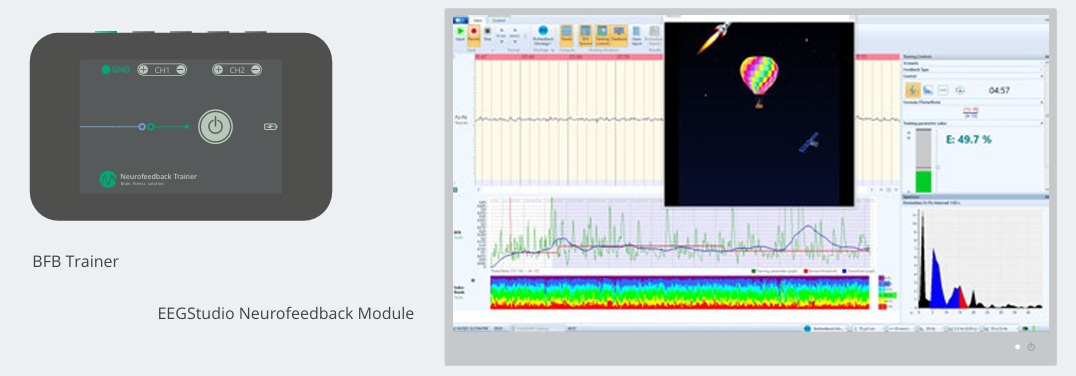This screenshot has height=376, width=1076.
Task: Toggle the EEG Spectra window button
Action: pyautogui.click(x=585, y=36)
